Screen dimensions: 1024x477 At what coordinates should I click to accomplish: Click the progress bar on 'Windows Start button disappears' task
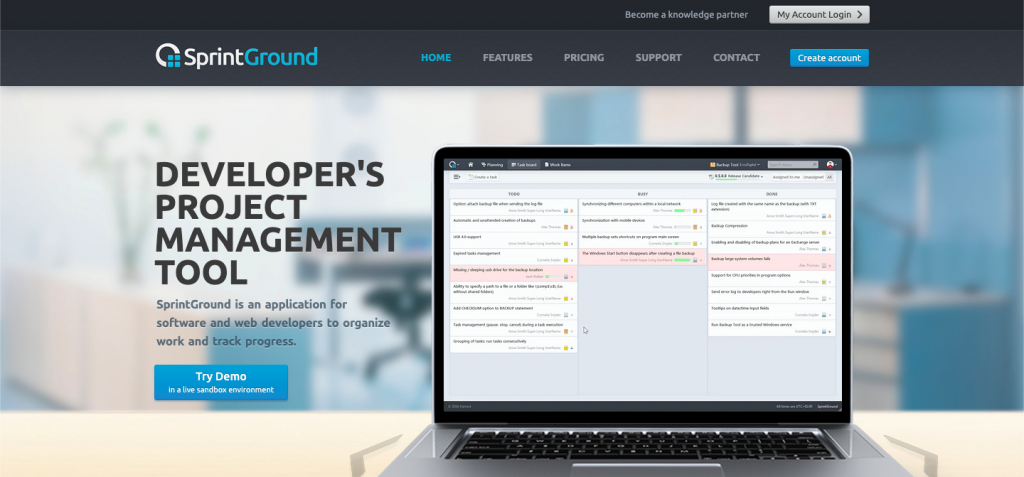[x=682, y=259]
